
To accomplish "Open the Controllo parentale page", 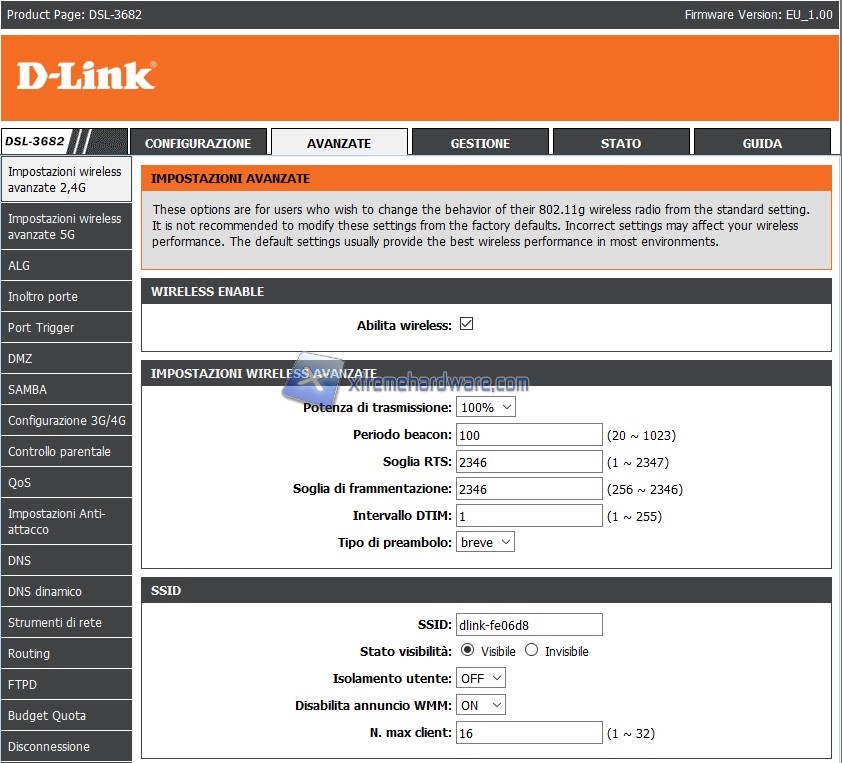I will 65,452.
